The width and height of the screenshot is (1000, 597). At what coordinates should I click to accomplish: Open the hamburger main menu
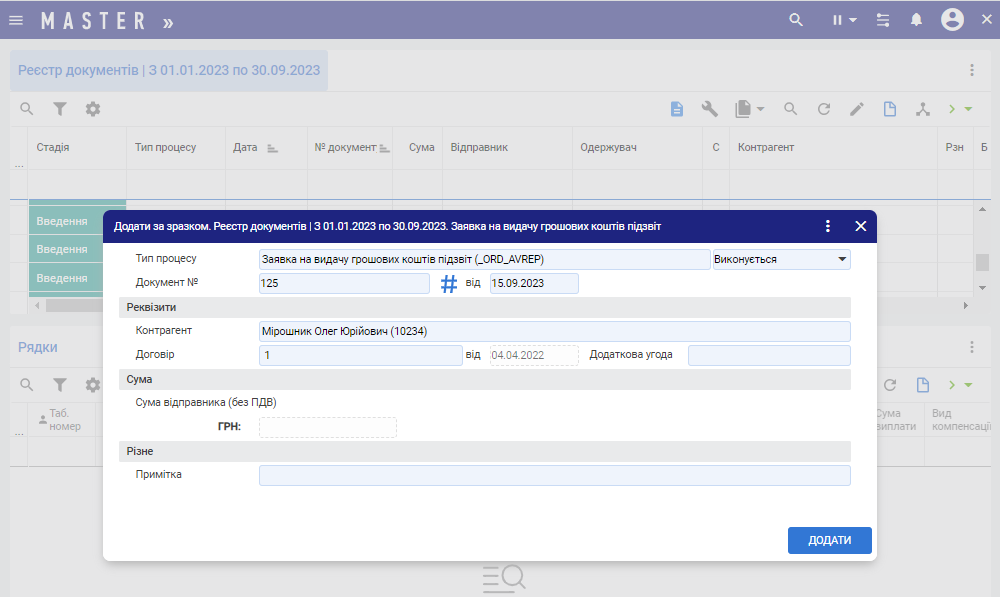[16, 20]
